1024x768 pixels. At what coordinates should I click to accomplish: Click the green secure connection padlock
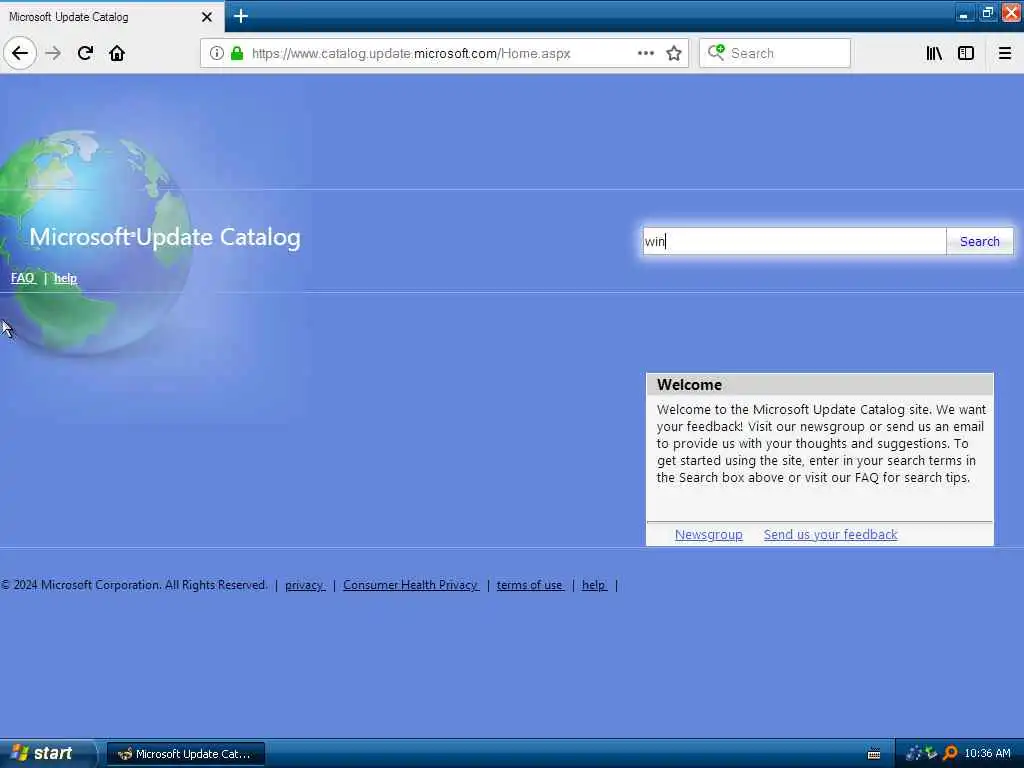tap(237, 53)
